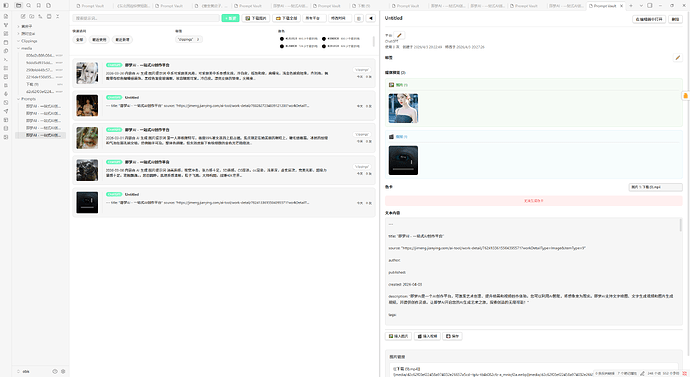690x377 pixels.
Task: Open the settings gear at bottom left
Action: [x=63, y=371]
